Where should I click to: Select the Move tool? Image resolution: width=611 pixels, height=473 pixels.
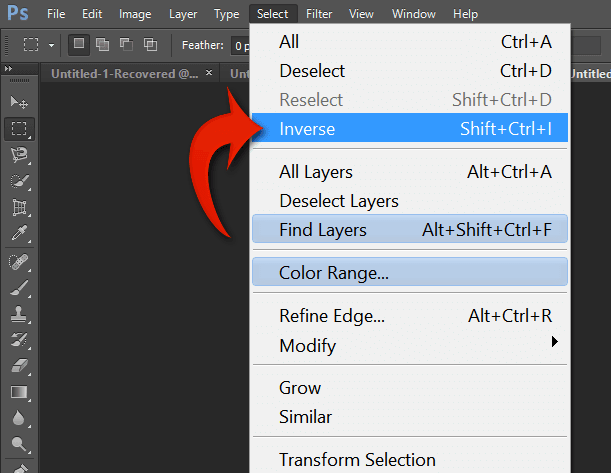pos(19,102)
